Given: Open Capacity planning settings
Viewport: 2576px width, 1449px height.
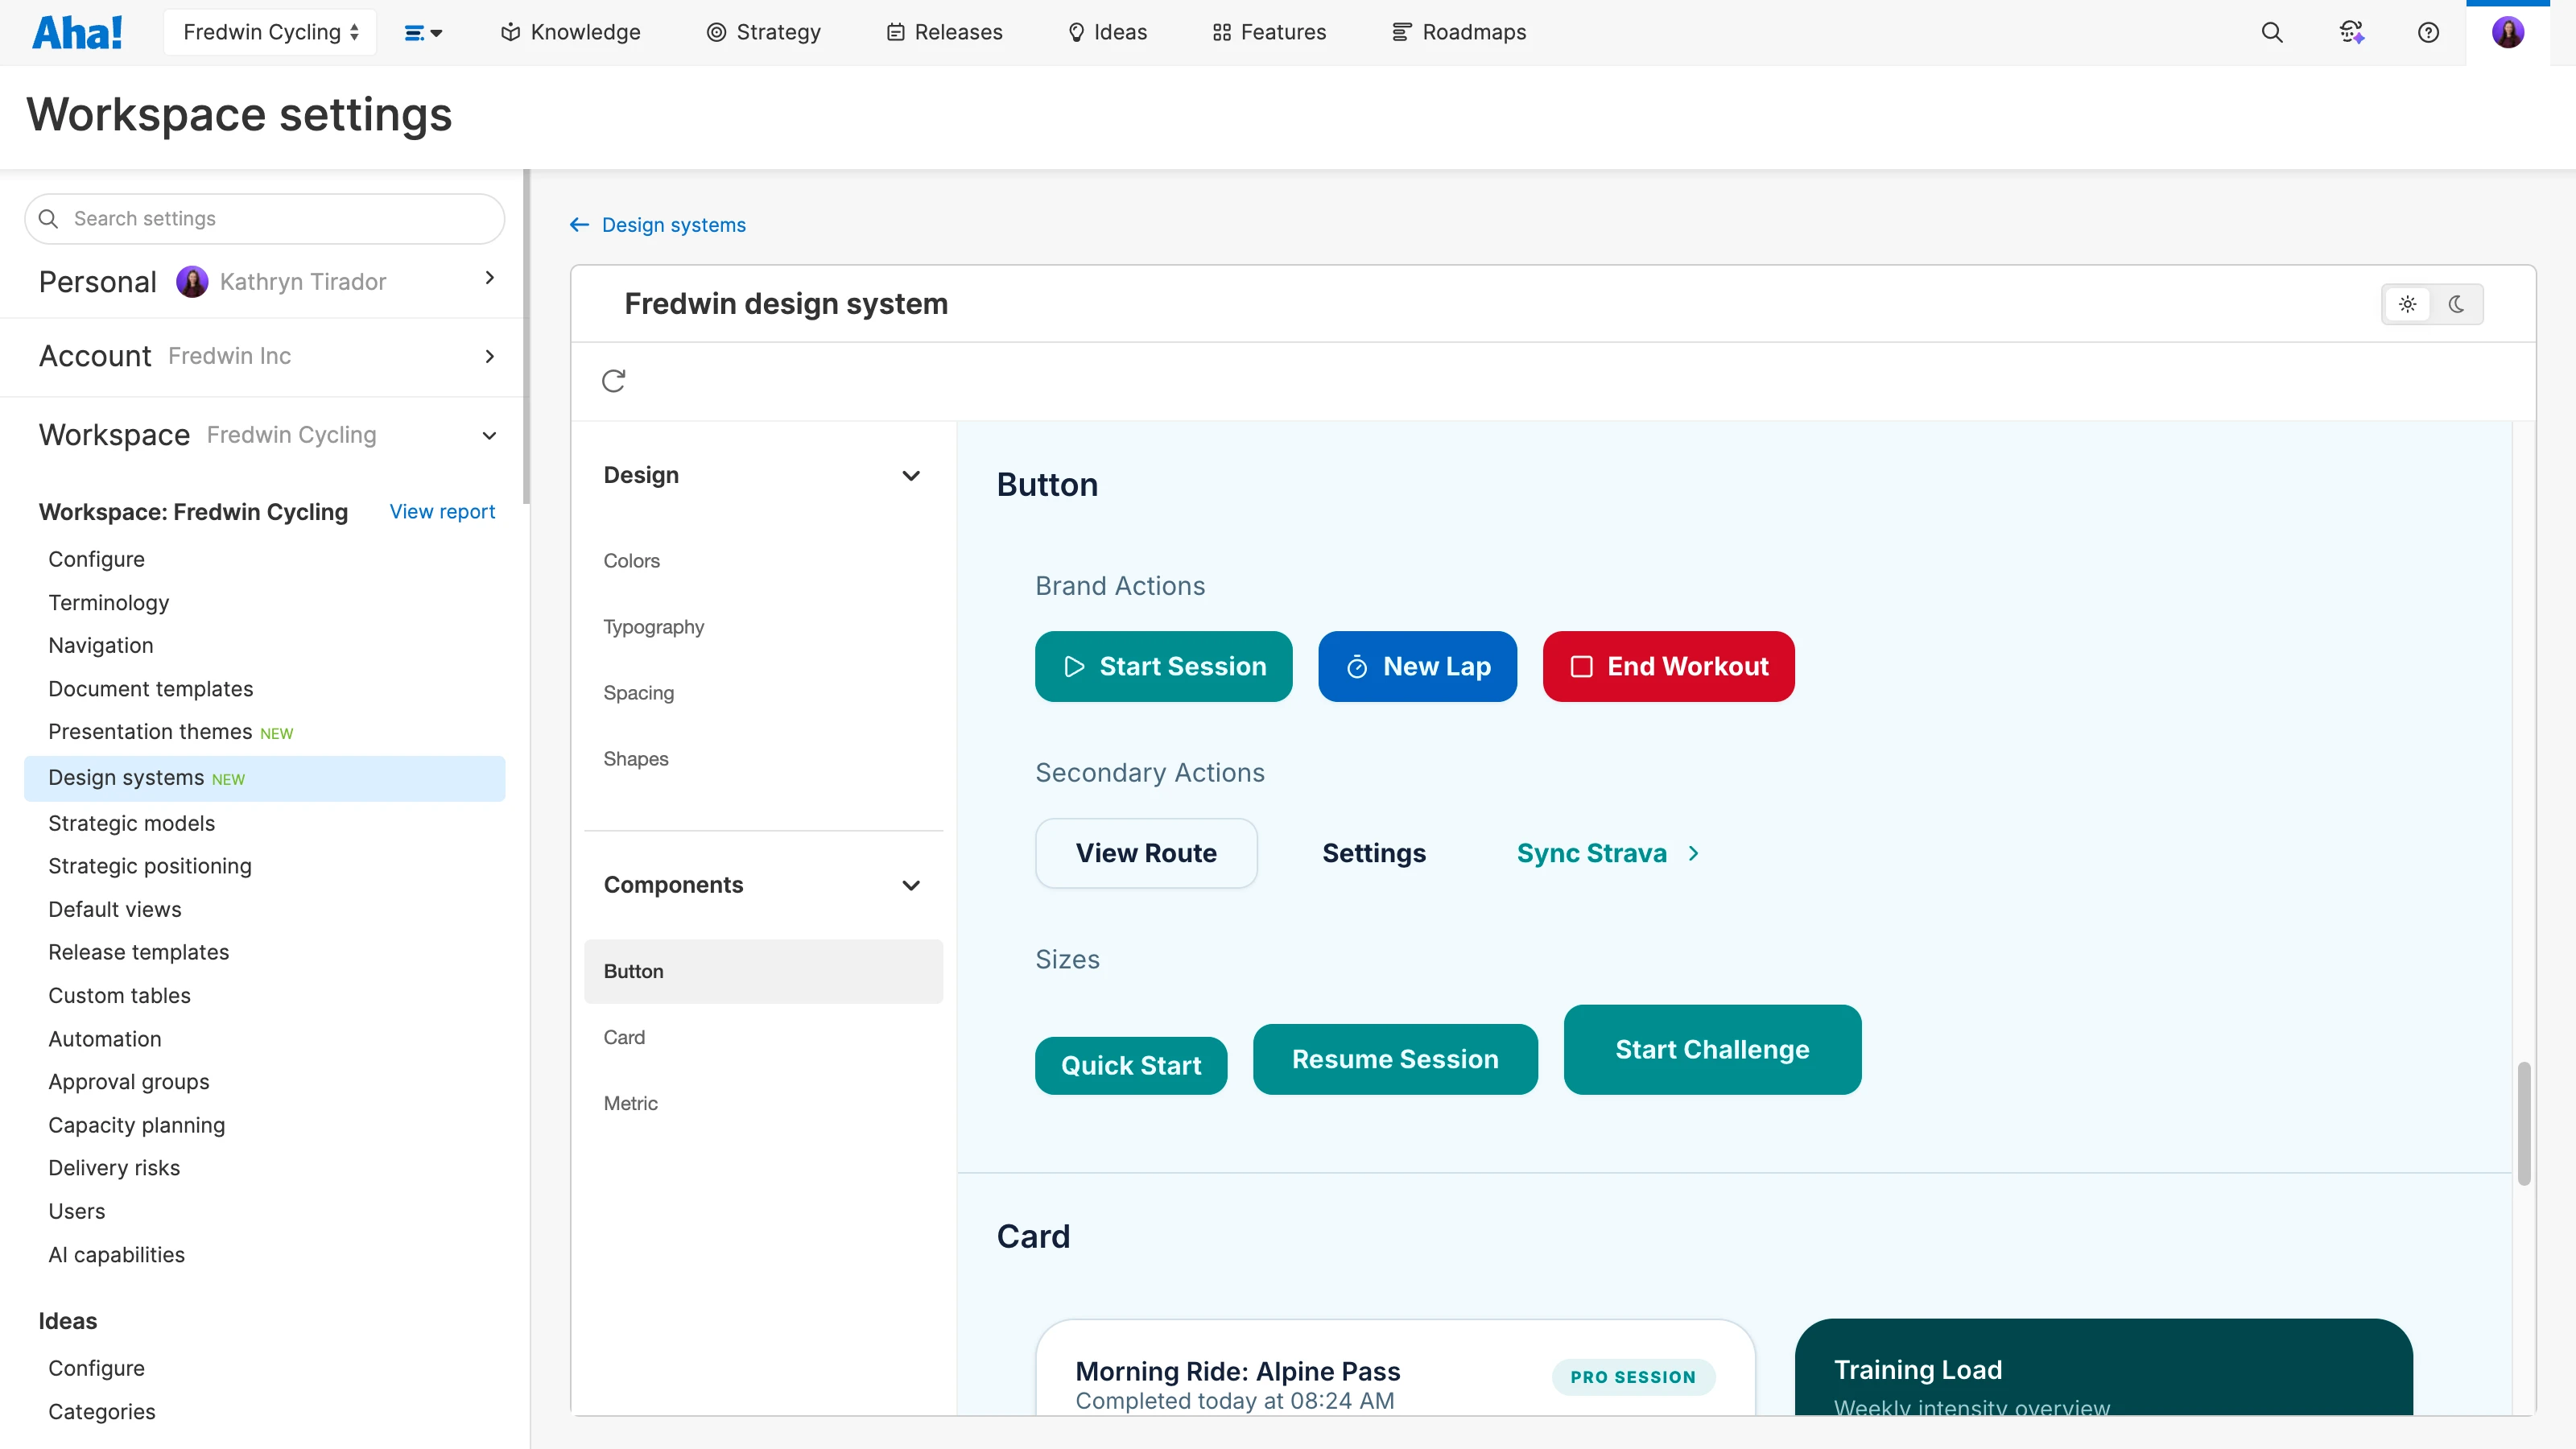Looking at the screenshot, I should coord(136,1126).
